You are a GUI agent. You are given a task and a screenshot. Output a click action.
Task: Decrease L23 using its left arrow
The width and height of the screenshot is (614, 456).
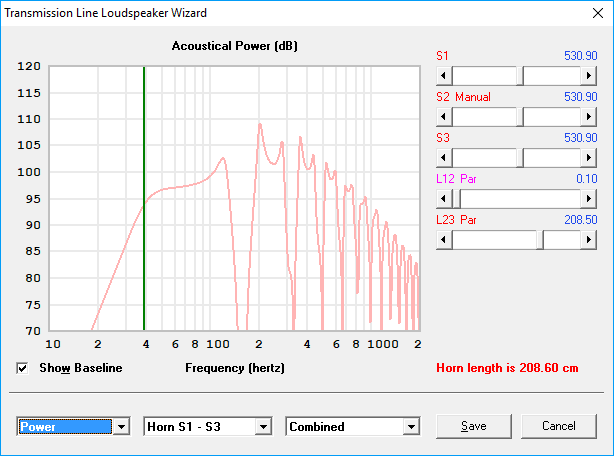[443, 240]
